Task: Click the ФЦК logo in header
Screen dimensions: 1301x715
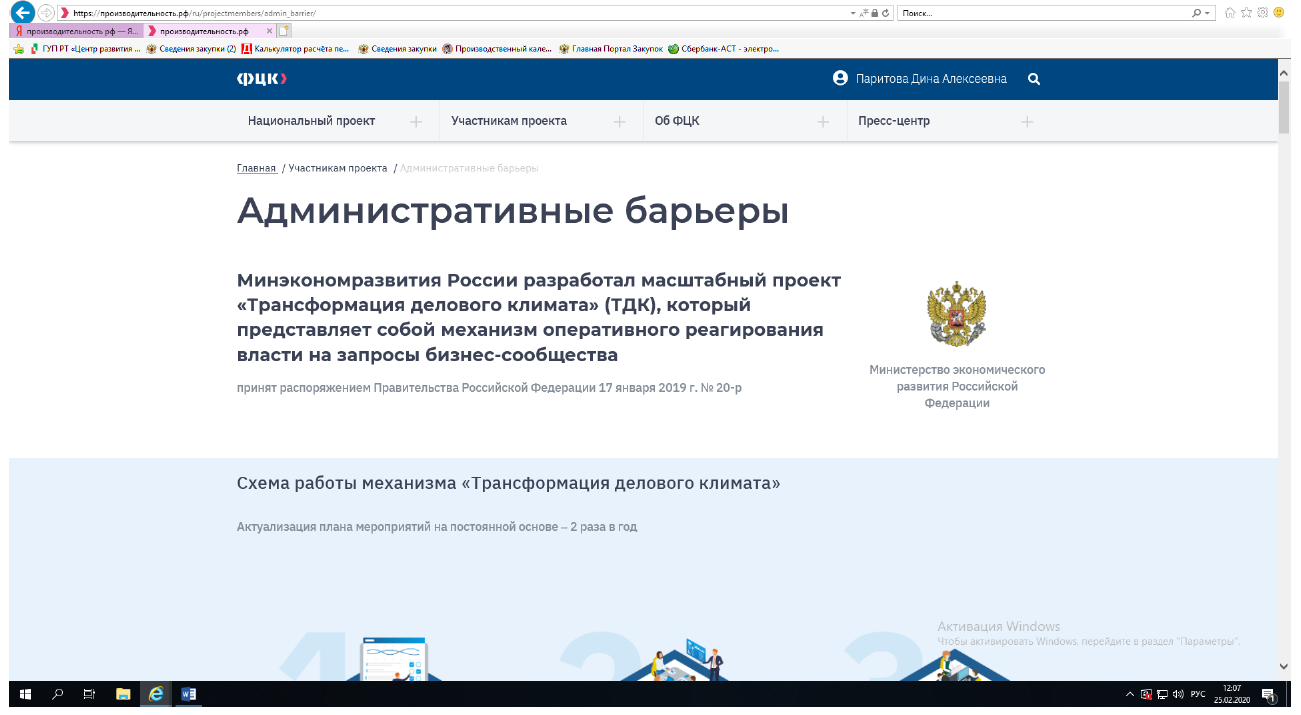Action: [262, 79]
